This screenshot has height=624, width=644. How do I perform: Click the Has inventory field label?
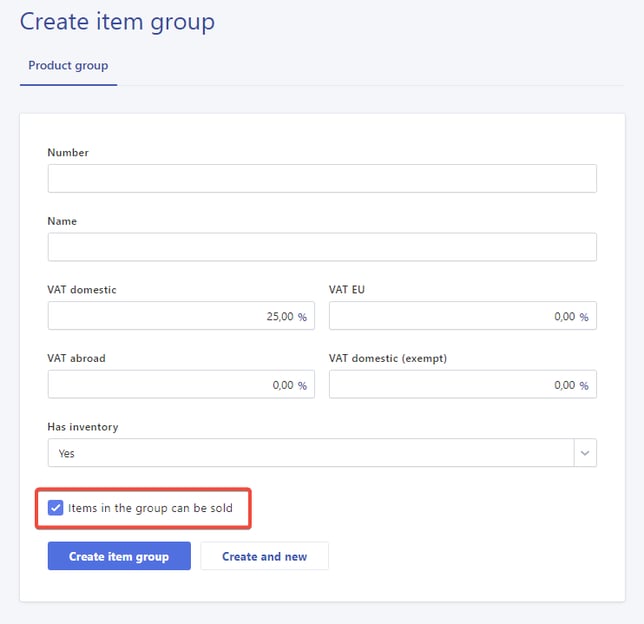[x=82, y=427]
